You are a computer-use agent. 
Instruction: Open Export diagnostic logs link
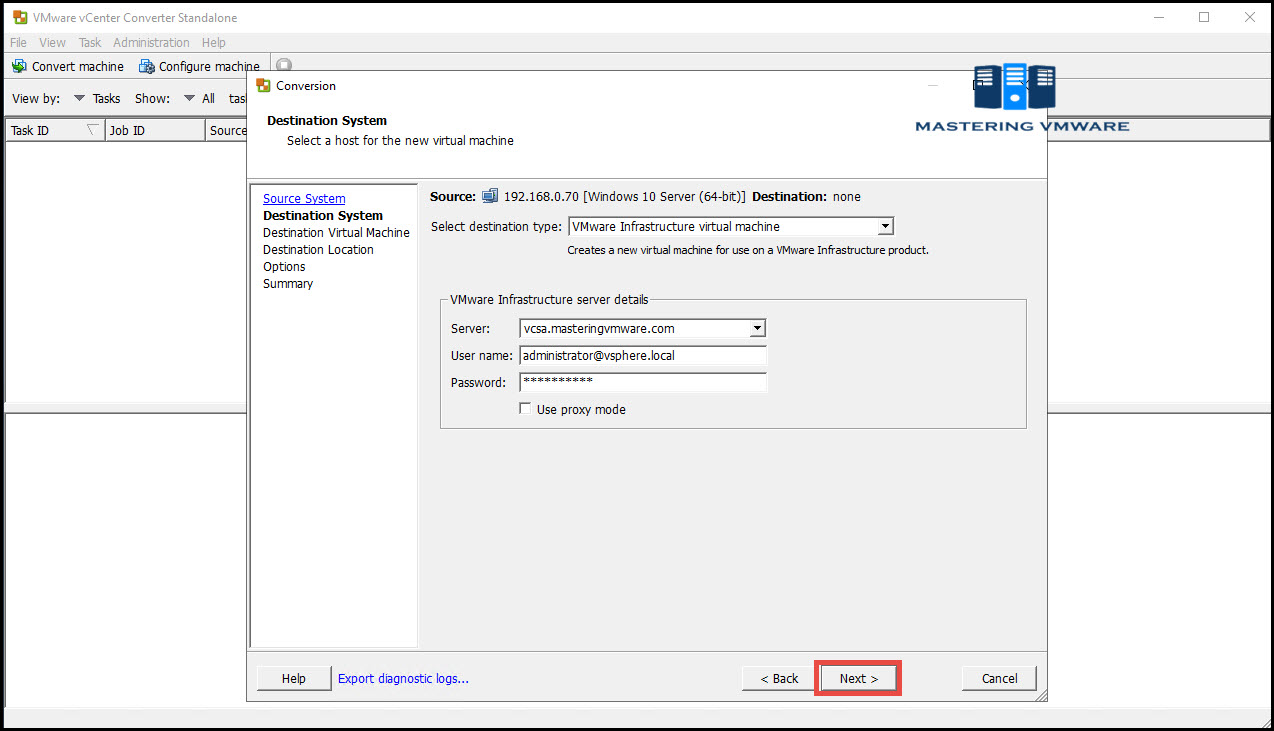(403, 678)
